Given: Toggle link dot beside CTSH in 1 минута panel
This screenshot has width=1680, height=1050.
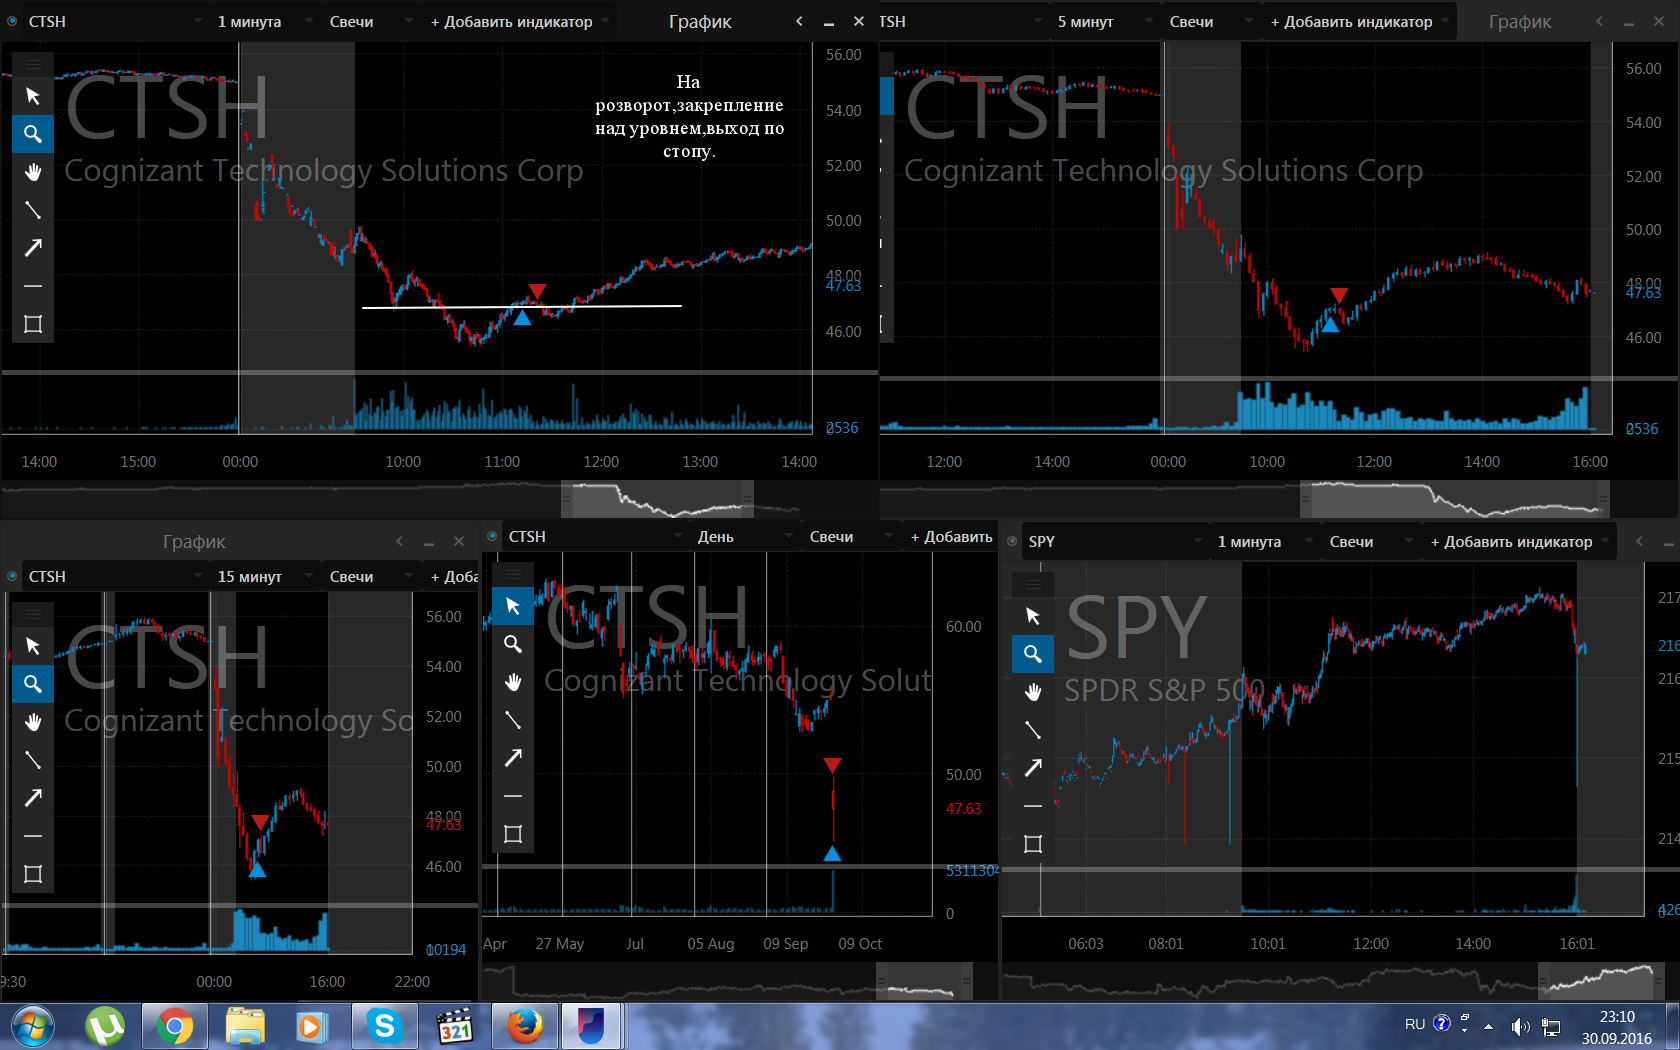Looking at the screenshot, I should click(x=12, y=21).
